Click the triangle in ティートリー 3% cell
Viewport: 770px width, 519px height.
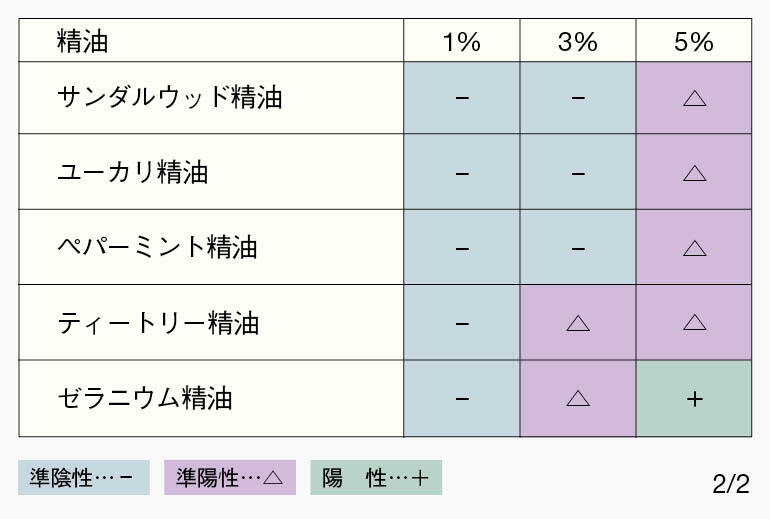click(578, 323)
